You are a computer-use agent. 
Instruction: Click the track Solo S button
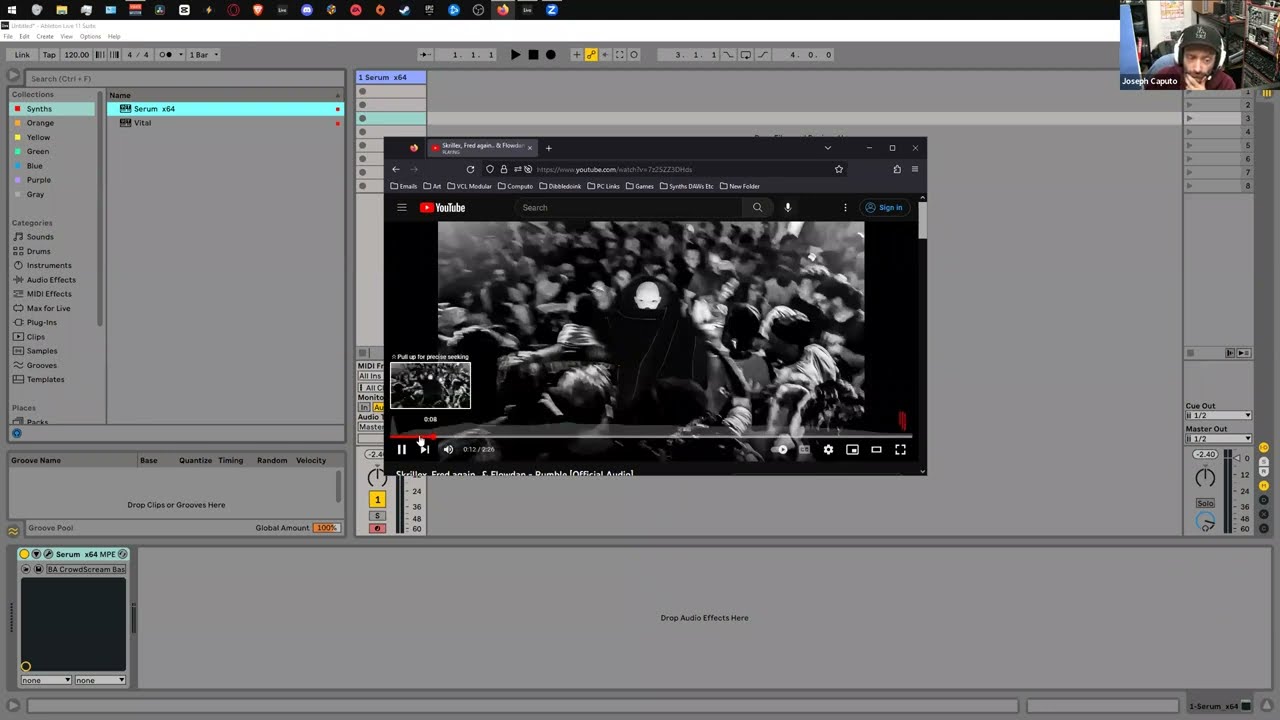[377, 516]
